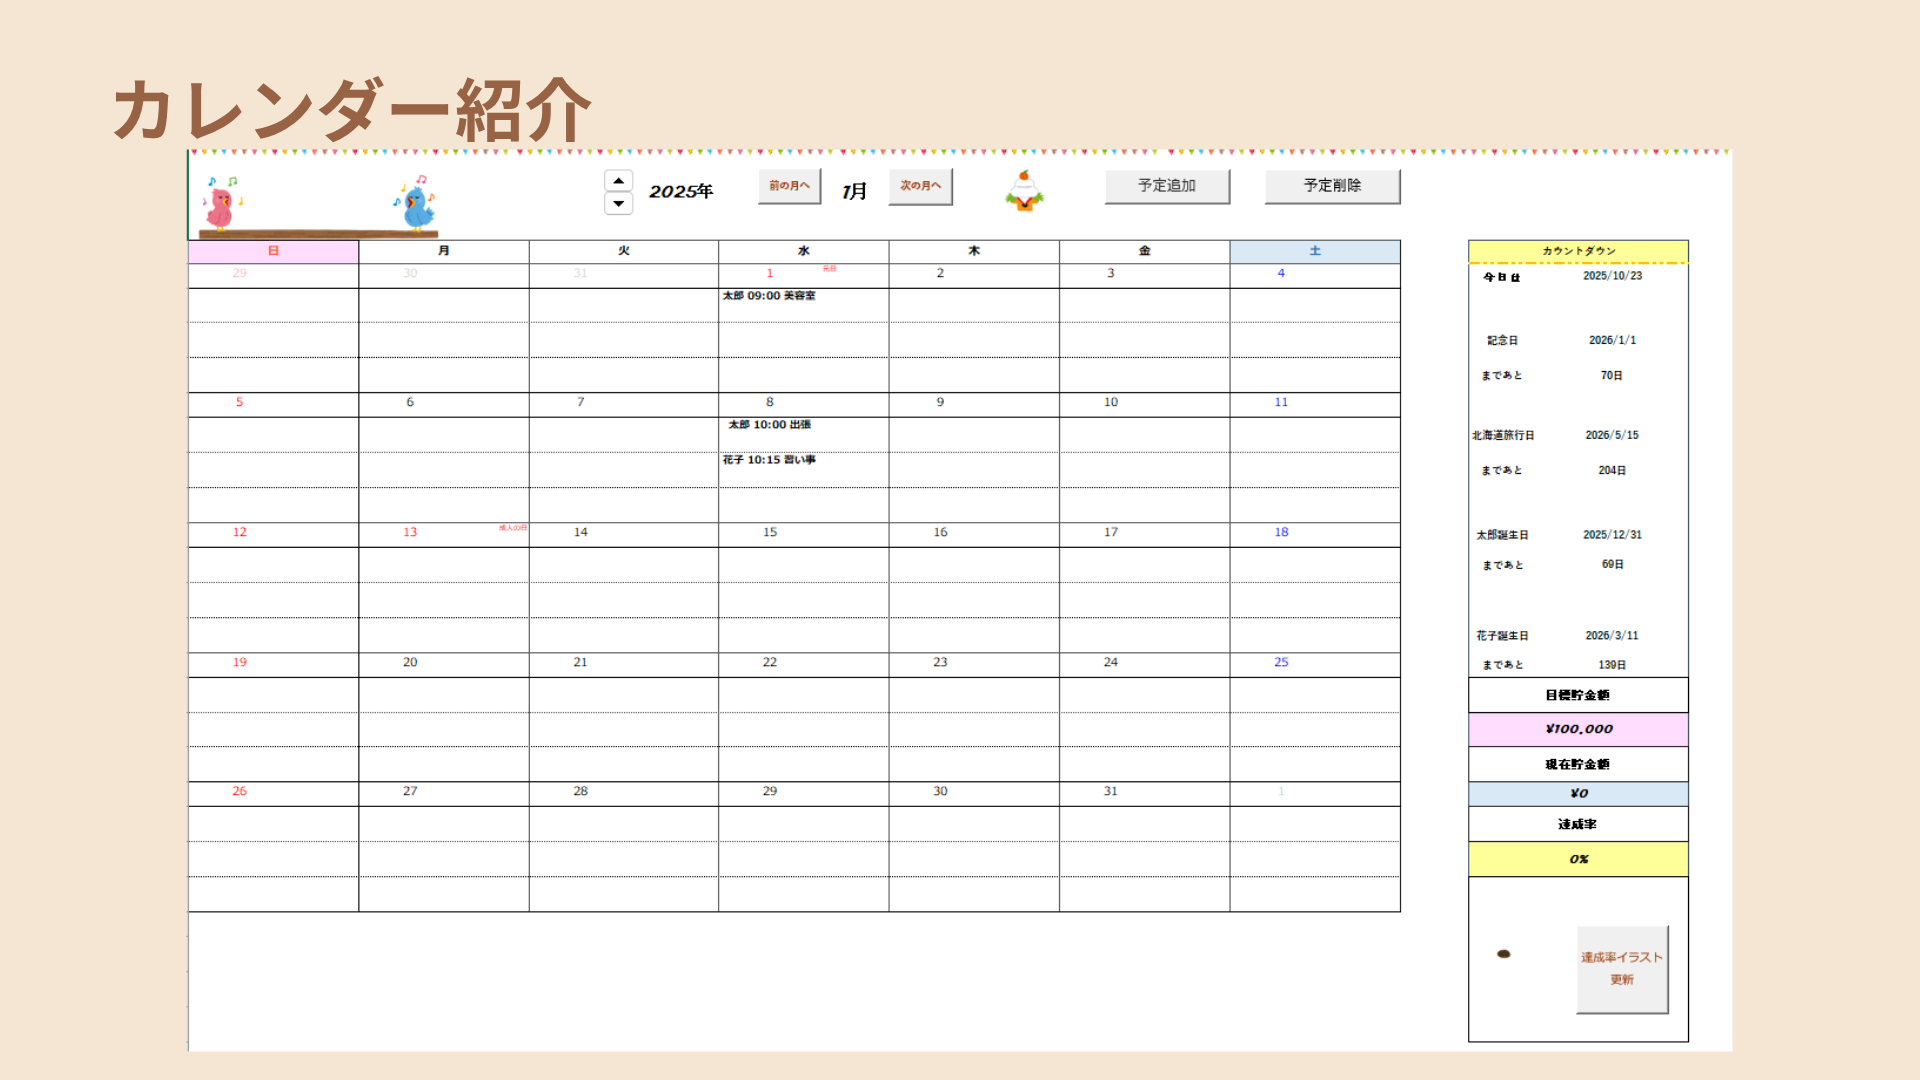Screen dimensions: 1920x1080
Task: Click the pink ¥100,000 target savings cell
Action: tap(1577, 729)
